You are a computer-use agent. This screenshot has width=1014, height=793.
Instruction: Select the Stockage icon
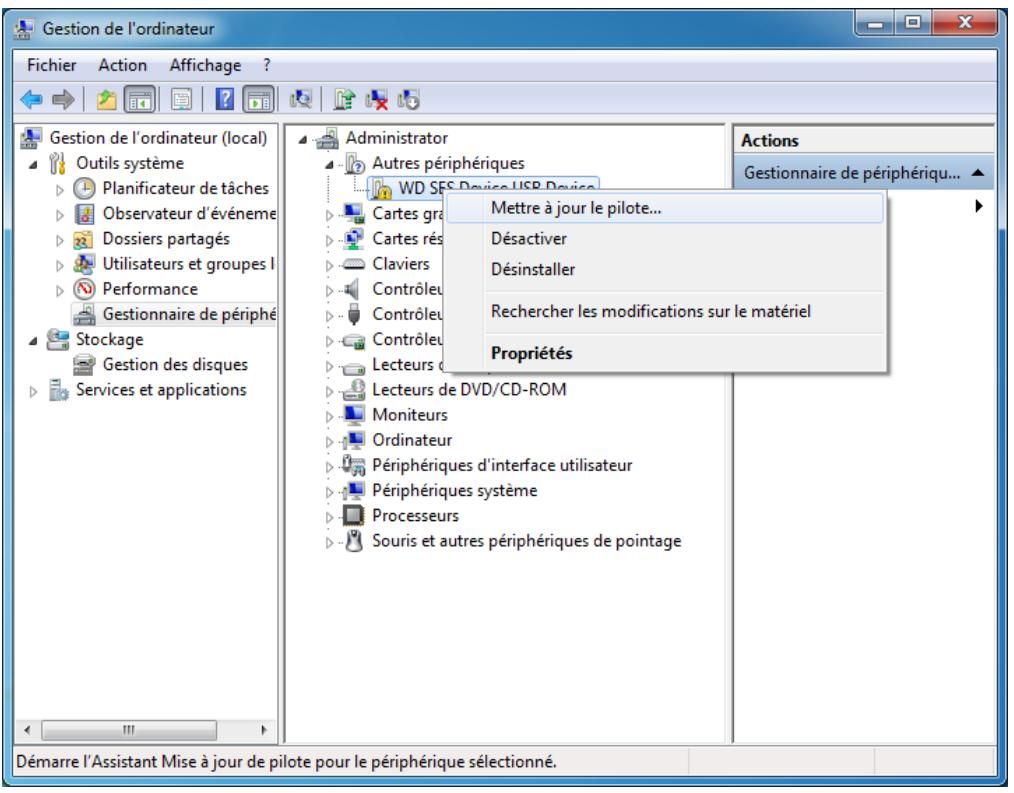pos(58,340)
